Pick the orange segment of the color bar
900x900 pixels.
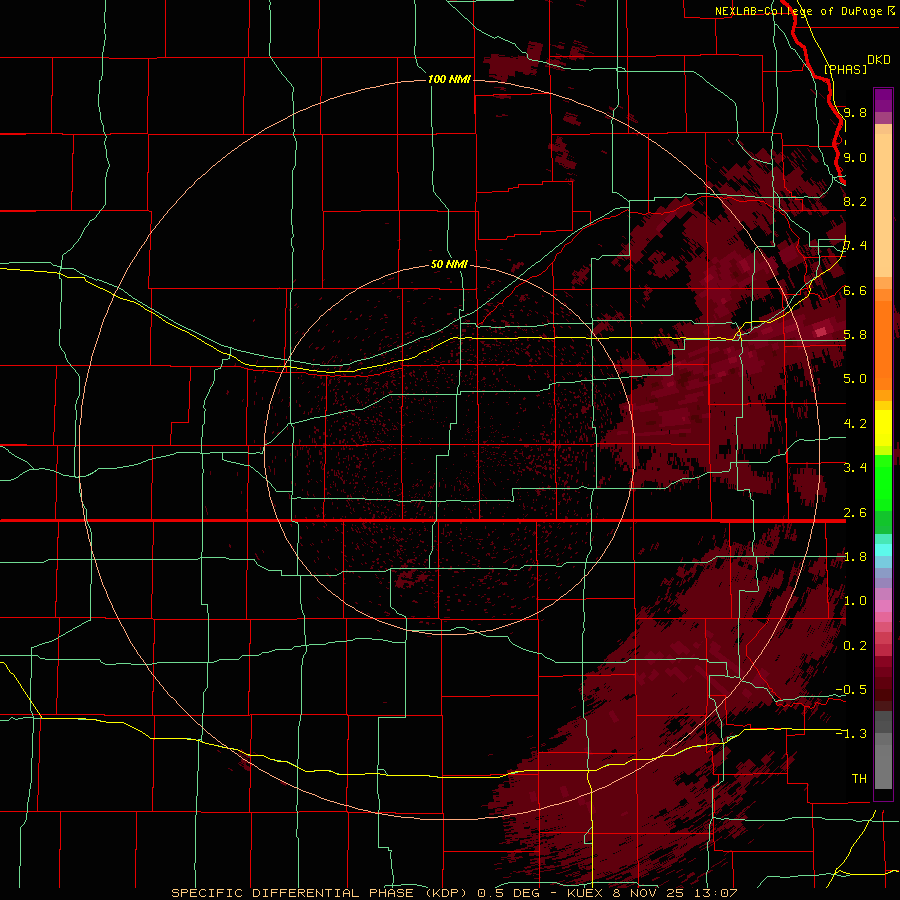click(x=883, y=344)
